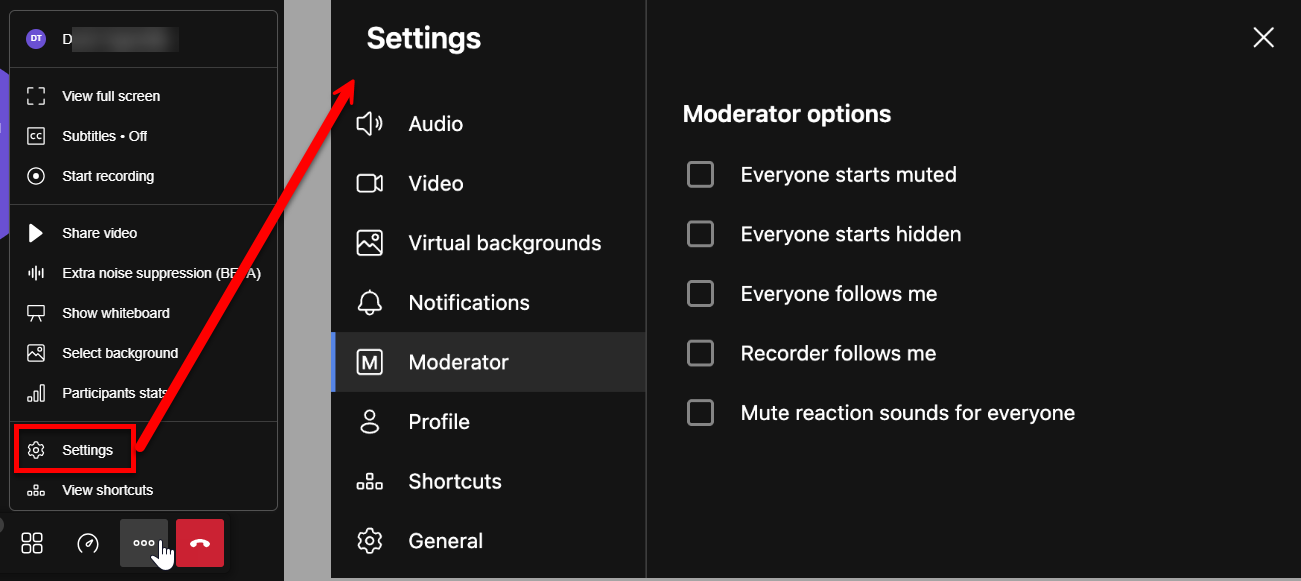Click Settings in the overflow menu
Image resolution: width=1301 pixels, height=581 pixels.
tap(87, 450)
